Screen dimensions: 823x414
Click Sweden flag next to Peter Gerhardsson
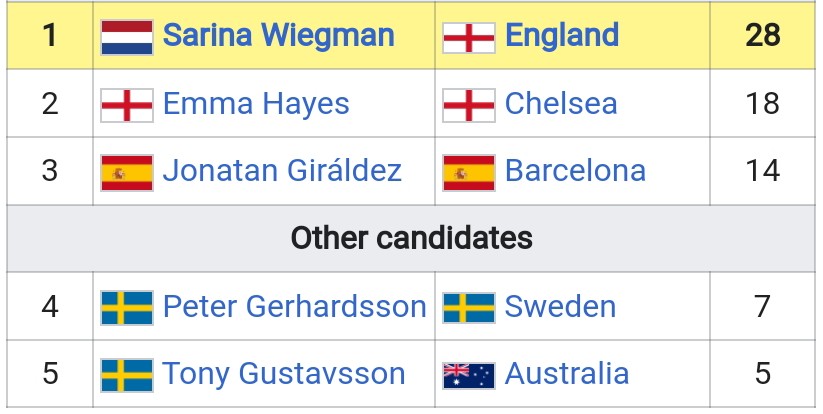pyautogui.click(x=127, y=307)
